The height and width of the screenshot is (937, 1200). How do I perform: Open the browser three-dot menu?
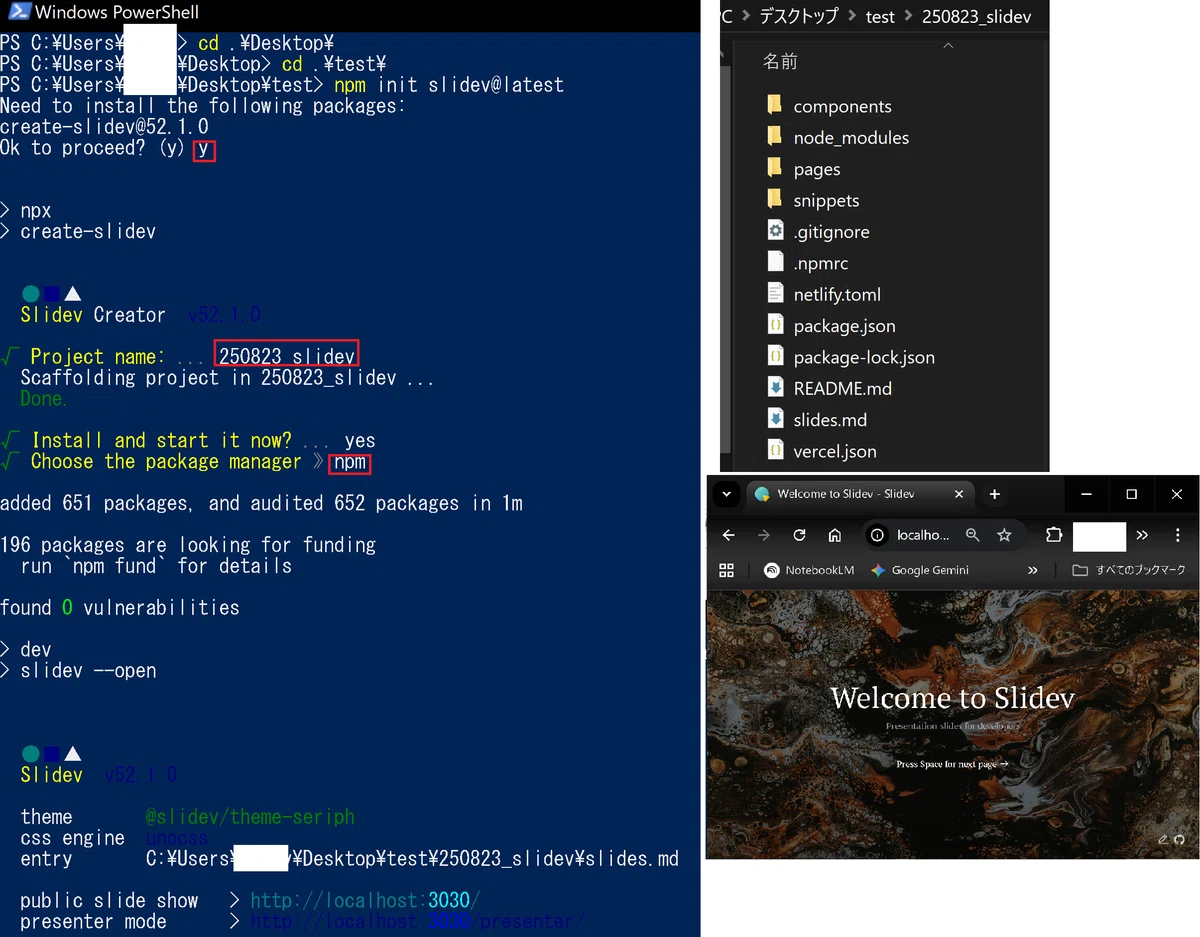point(1180,536)
